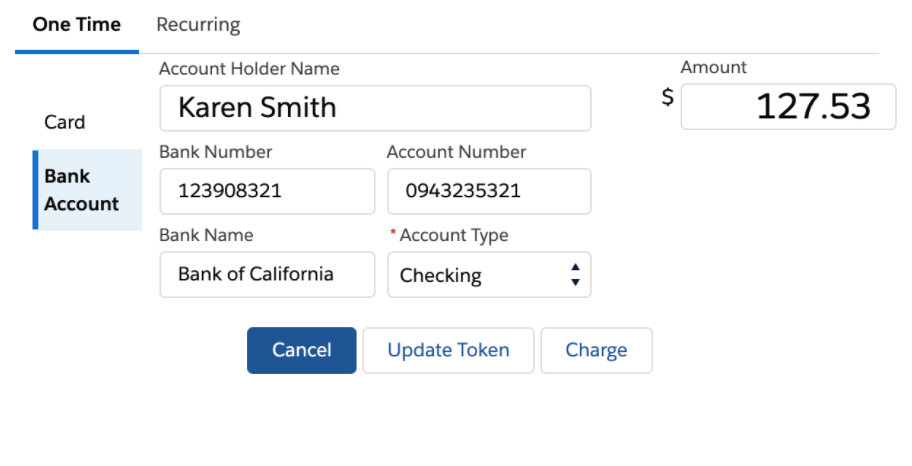912x466 pixels.
Task: Click the Account Type up-down arrows
Action: coord(575,275)
